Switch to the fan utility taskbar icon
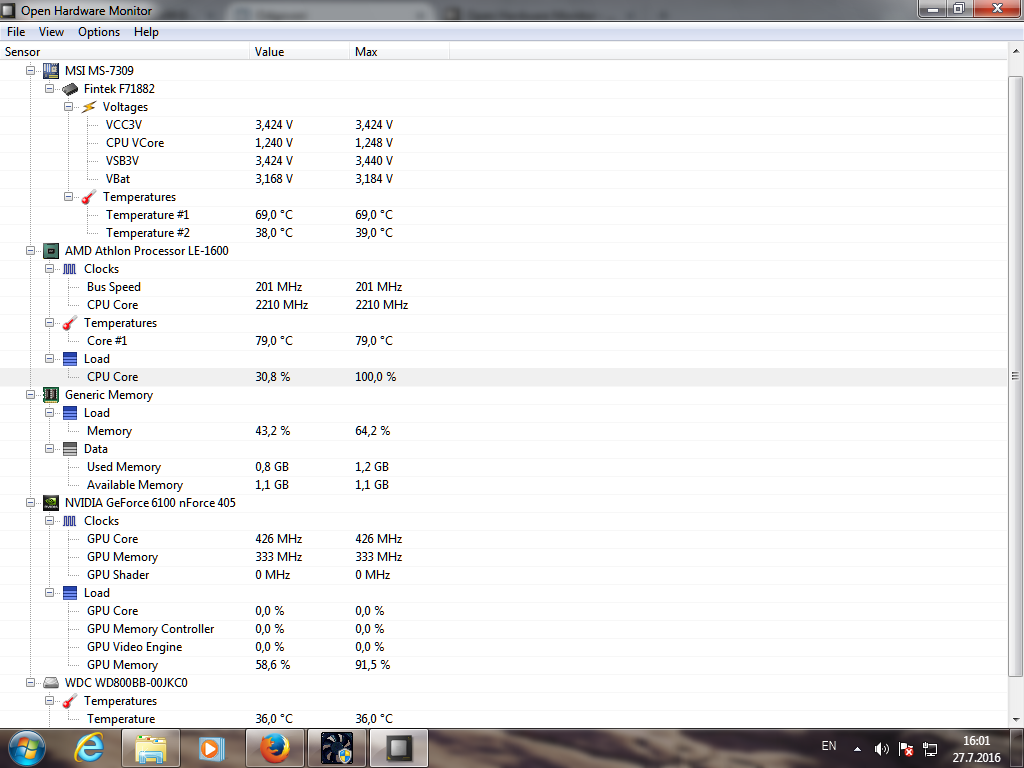Viewport: 1024px width, 768px height. [x=337, y=748]
